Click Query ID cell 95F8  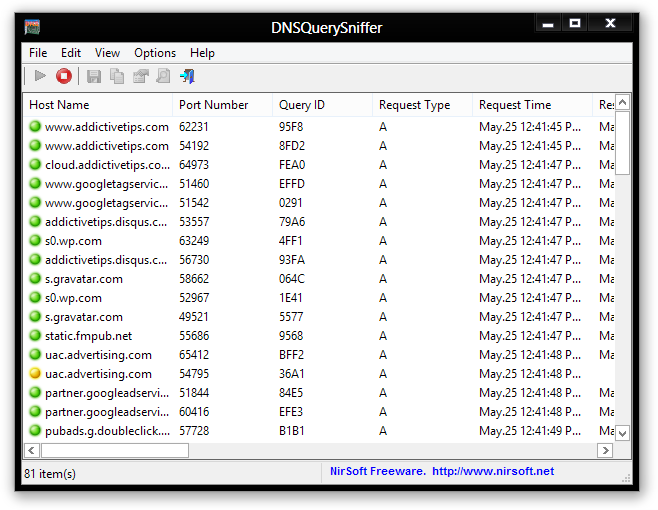[x=291, y=126]
